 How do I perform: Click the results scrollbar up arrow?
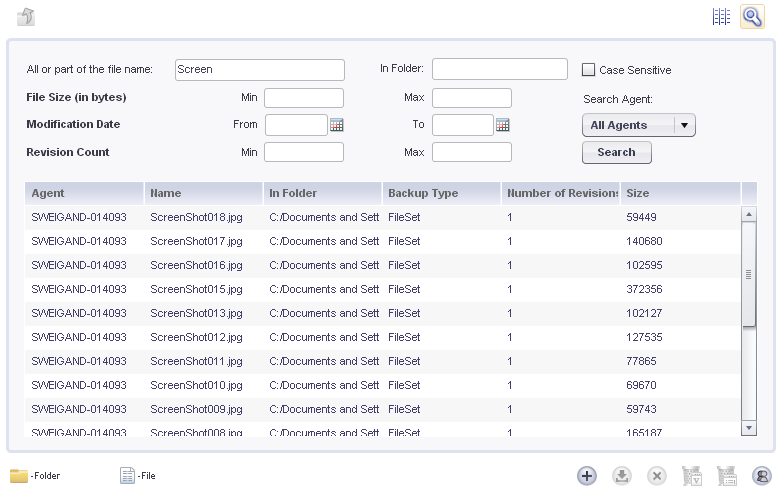pos(749,214)
